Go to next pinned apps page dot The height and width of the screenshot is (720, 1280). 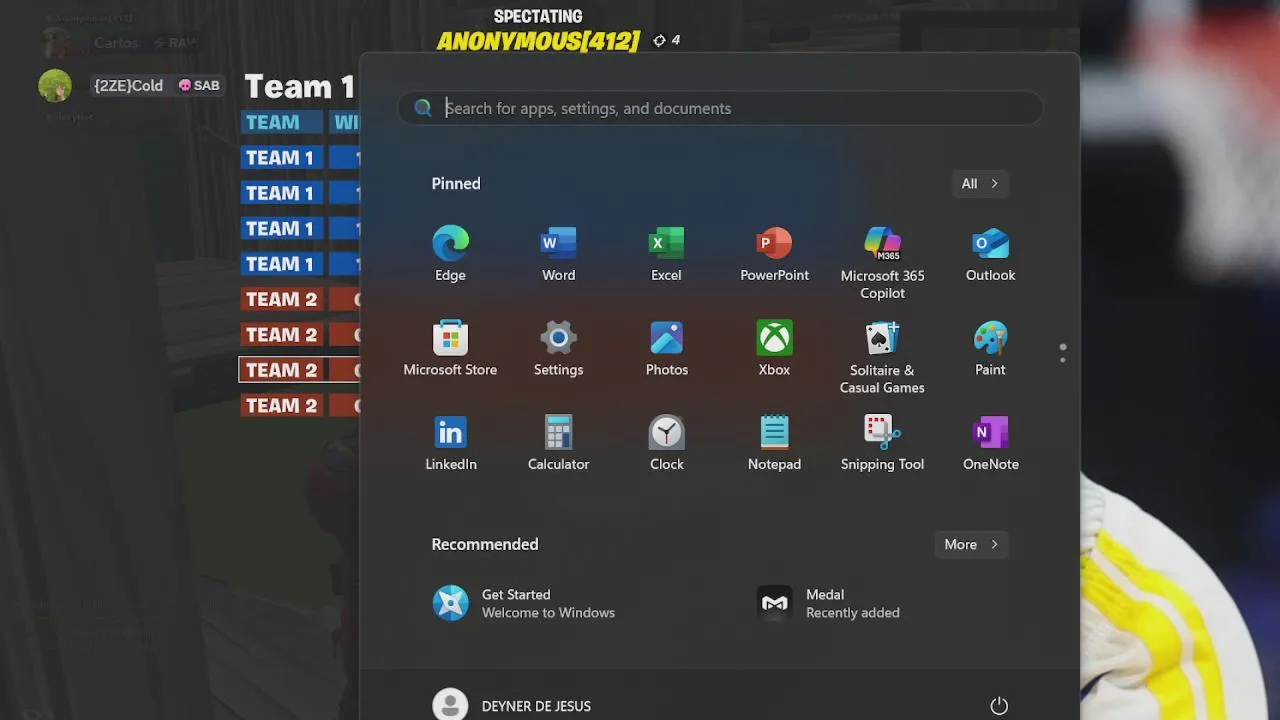pos(1063,359)
